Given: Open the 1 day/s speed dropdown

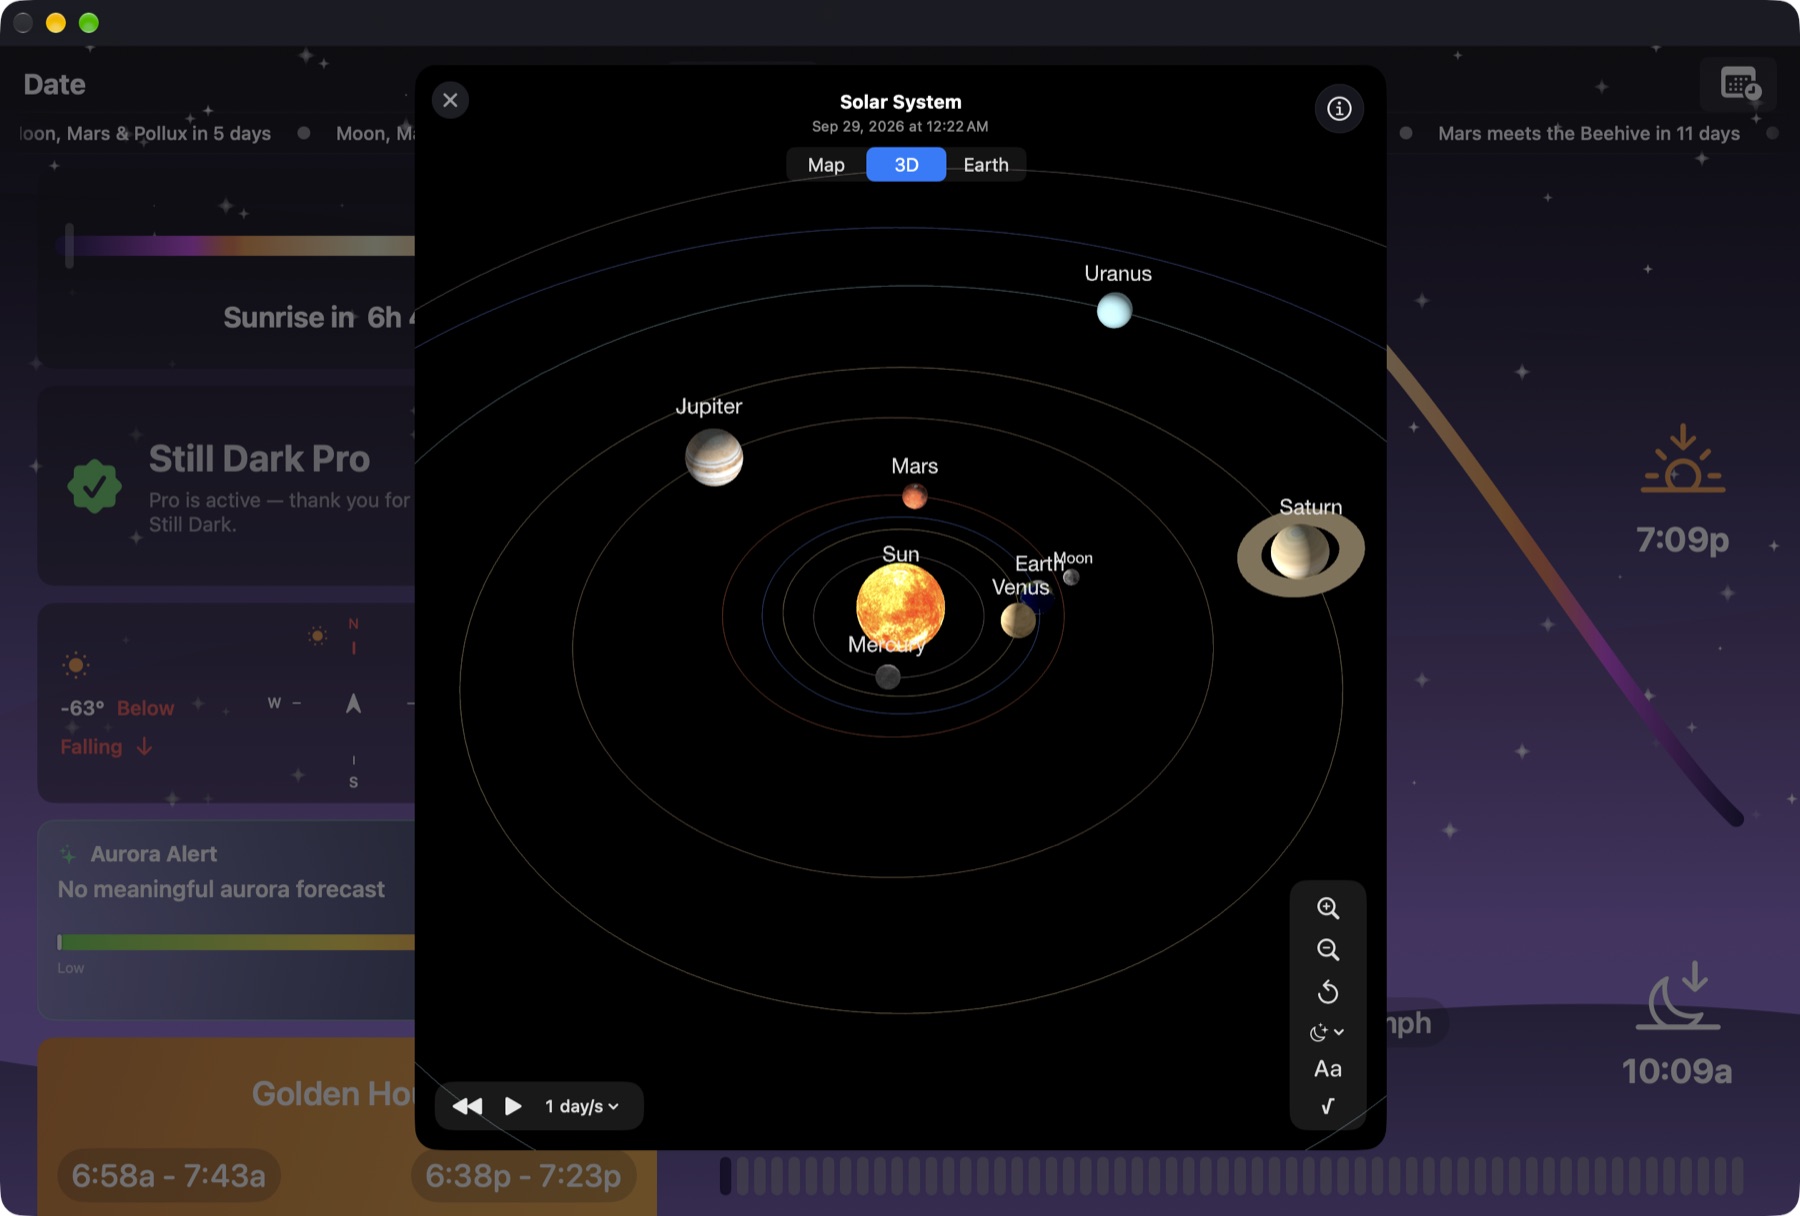Looking at the screenshot, I should (583, 1106).
